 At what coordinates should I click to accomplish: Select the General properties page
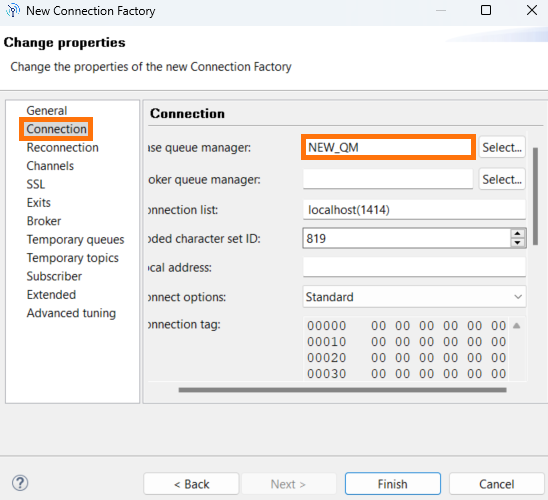tap(46, 110)
